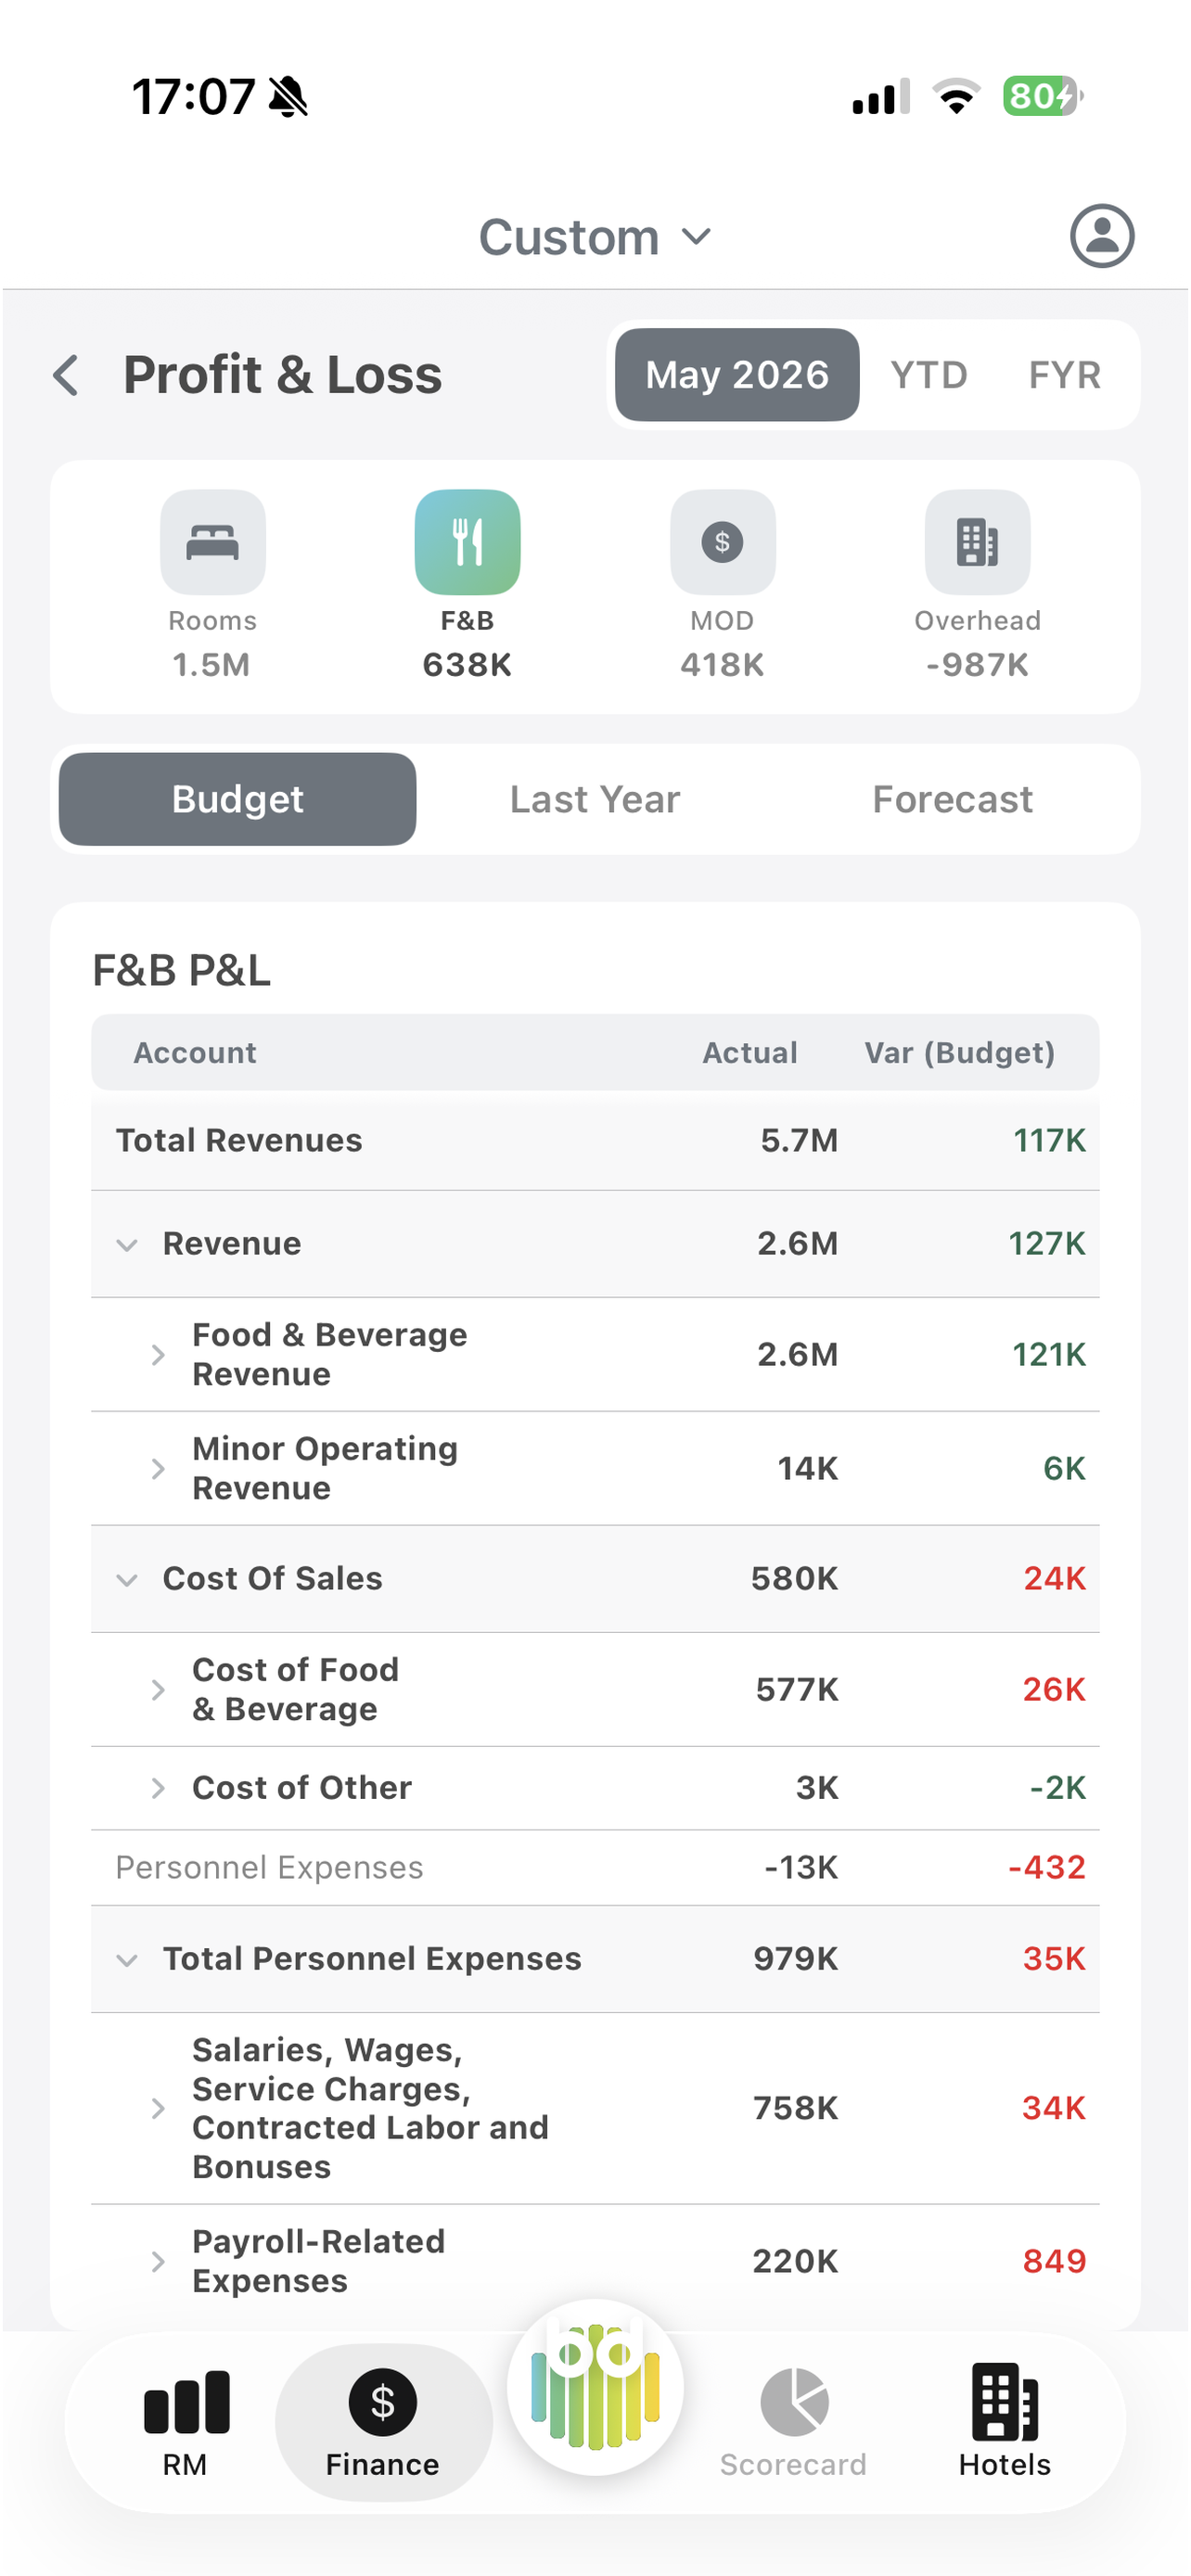Select the Rooms bed icon
The image size is (1191, 2576).
pos(212,542)
